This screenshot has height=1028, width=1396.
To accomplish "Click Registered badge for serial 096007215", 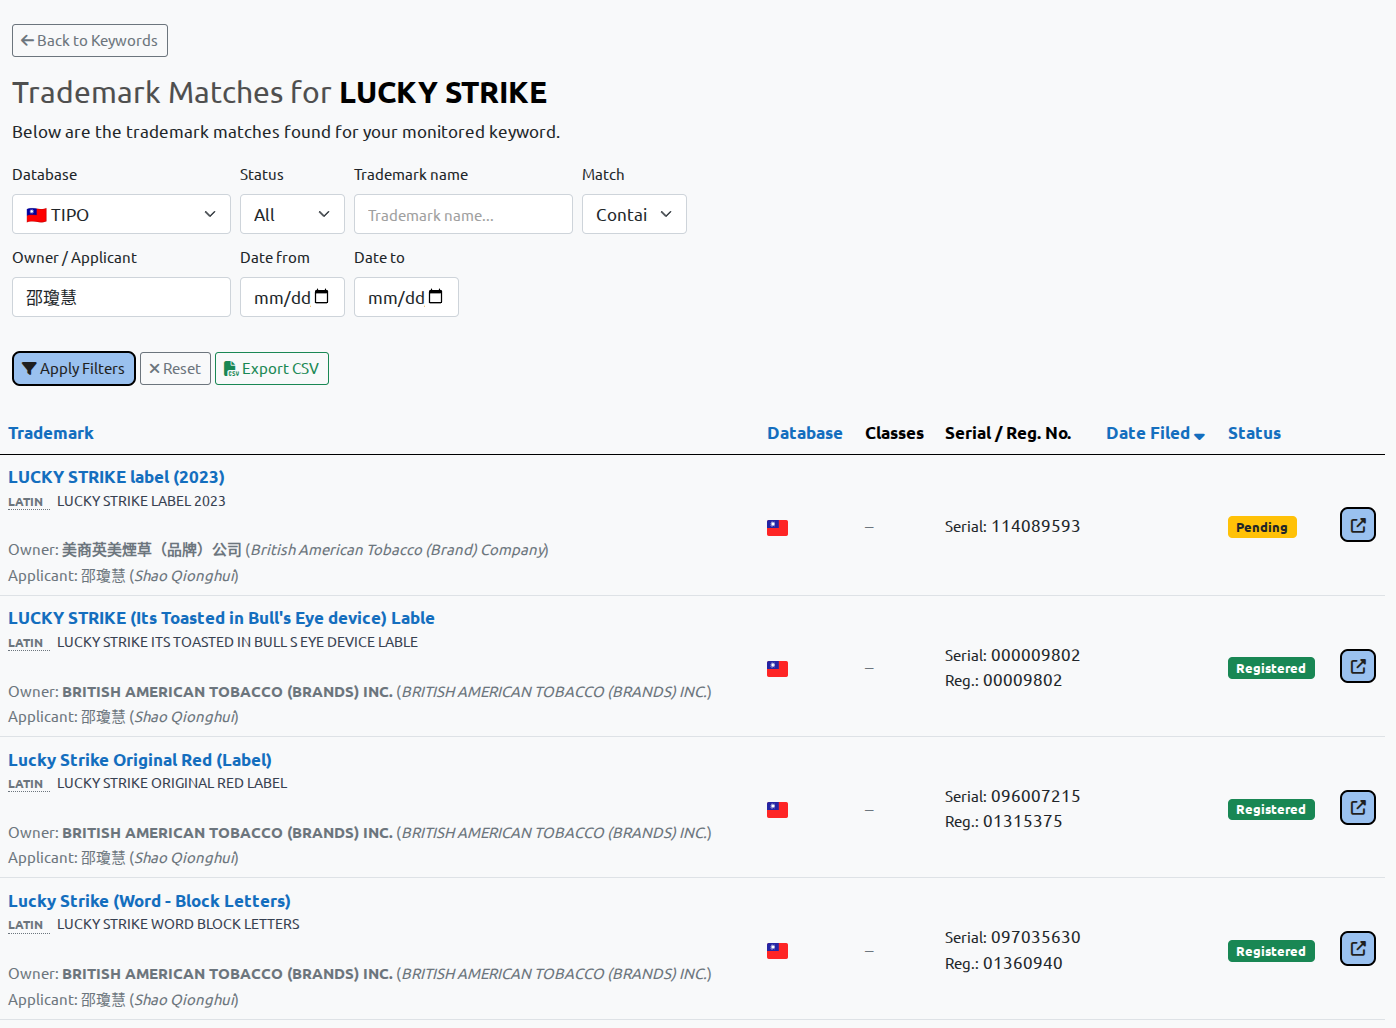I will pyautogui.click(x=1271, y=809).
